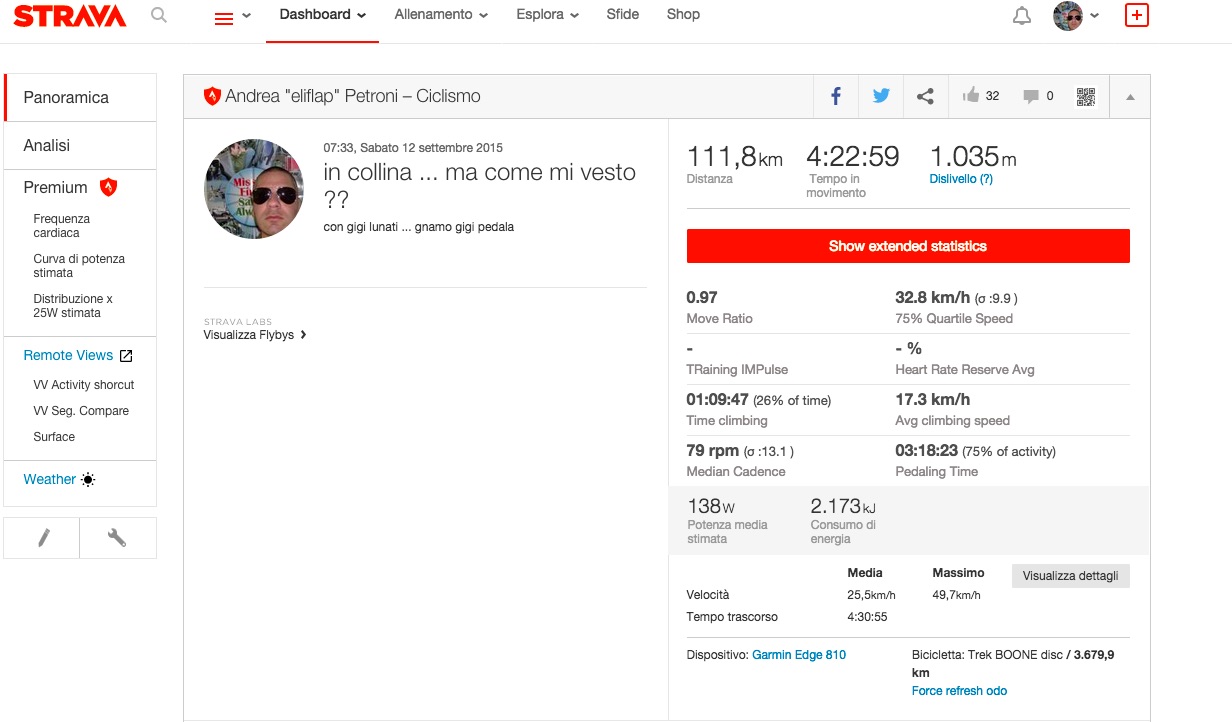Click the red plus upload icon
This screenshot has width=1232, height=722.
click(1136, 16)
